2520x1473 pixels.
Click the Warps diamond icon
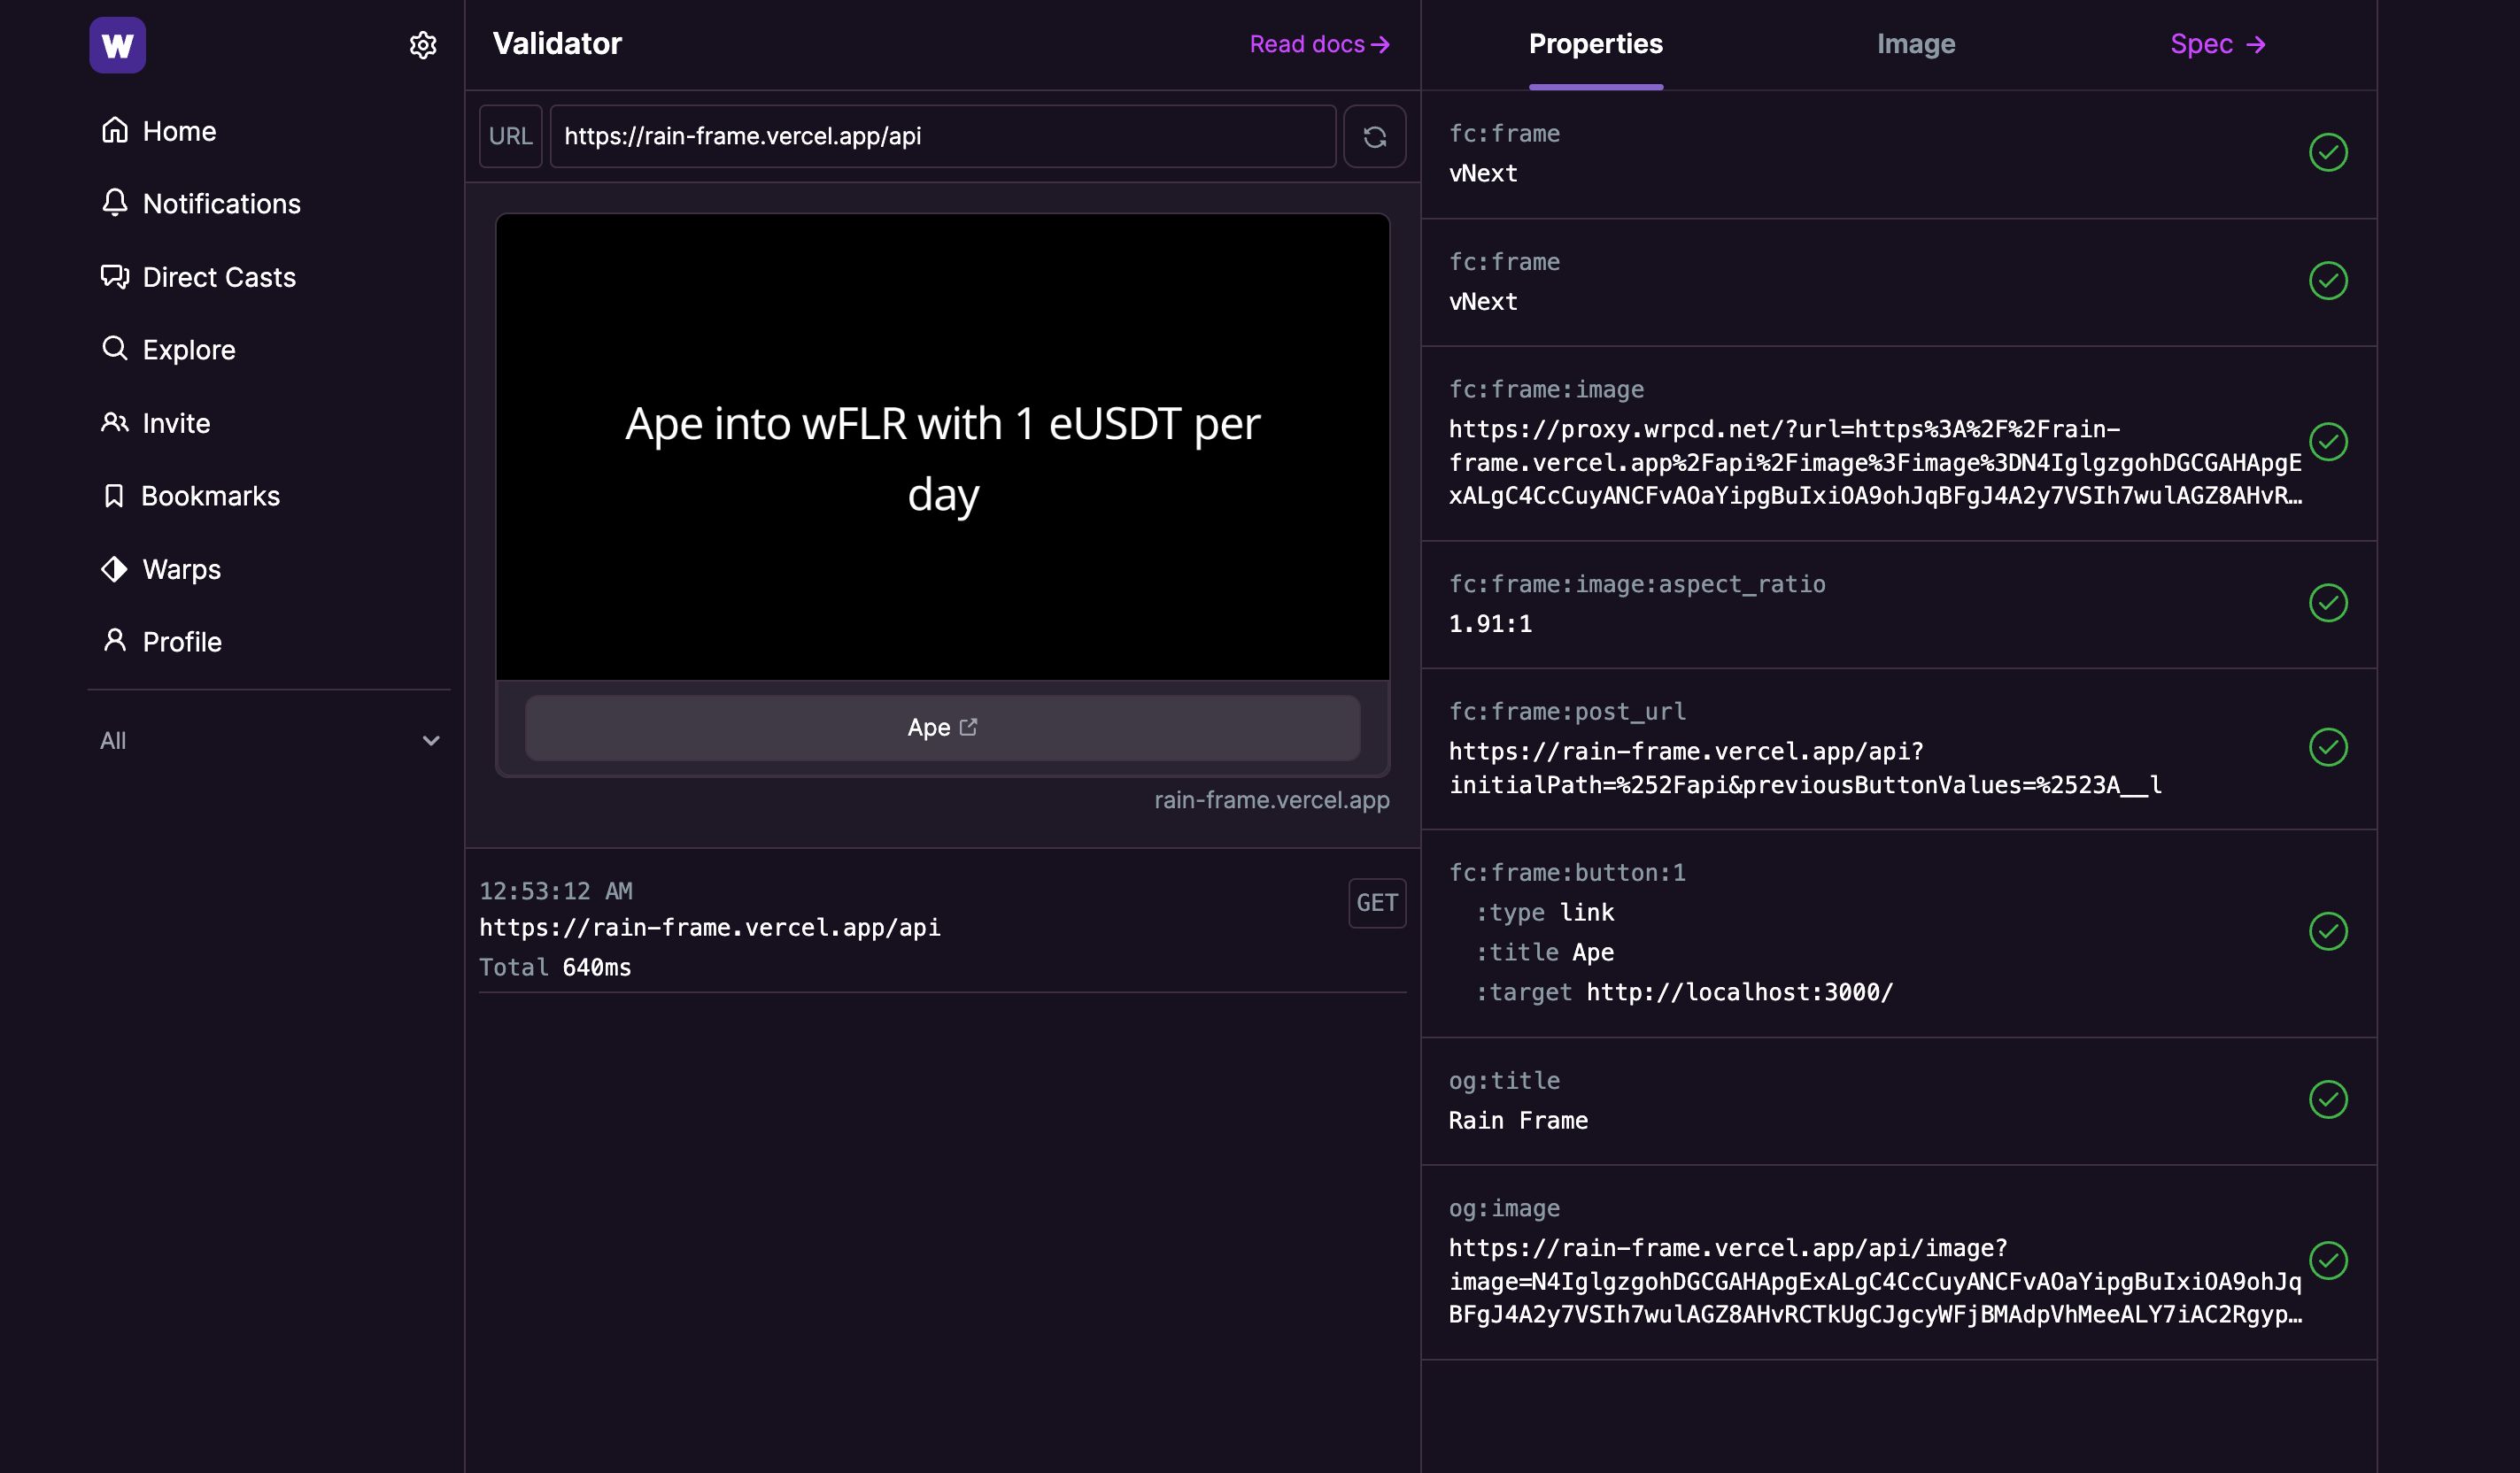(114, 568)
